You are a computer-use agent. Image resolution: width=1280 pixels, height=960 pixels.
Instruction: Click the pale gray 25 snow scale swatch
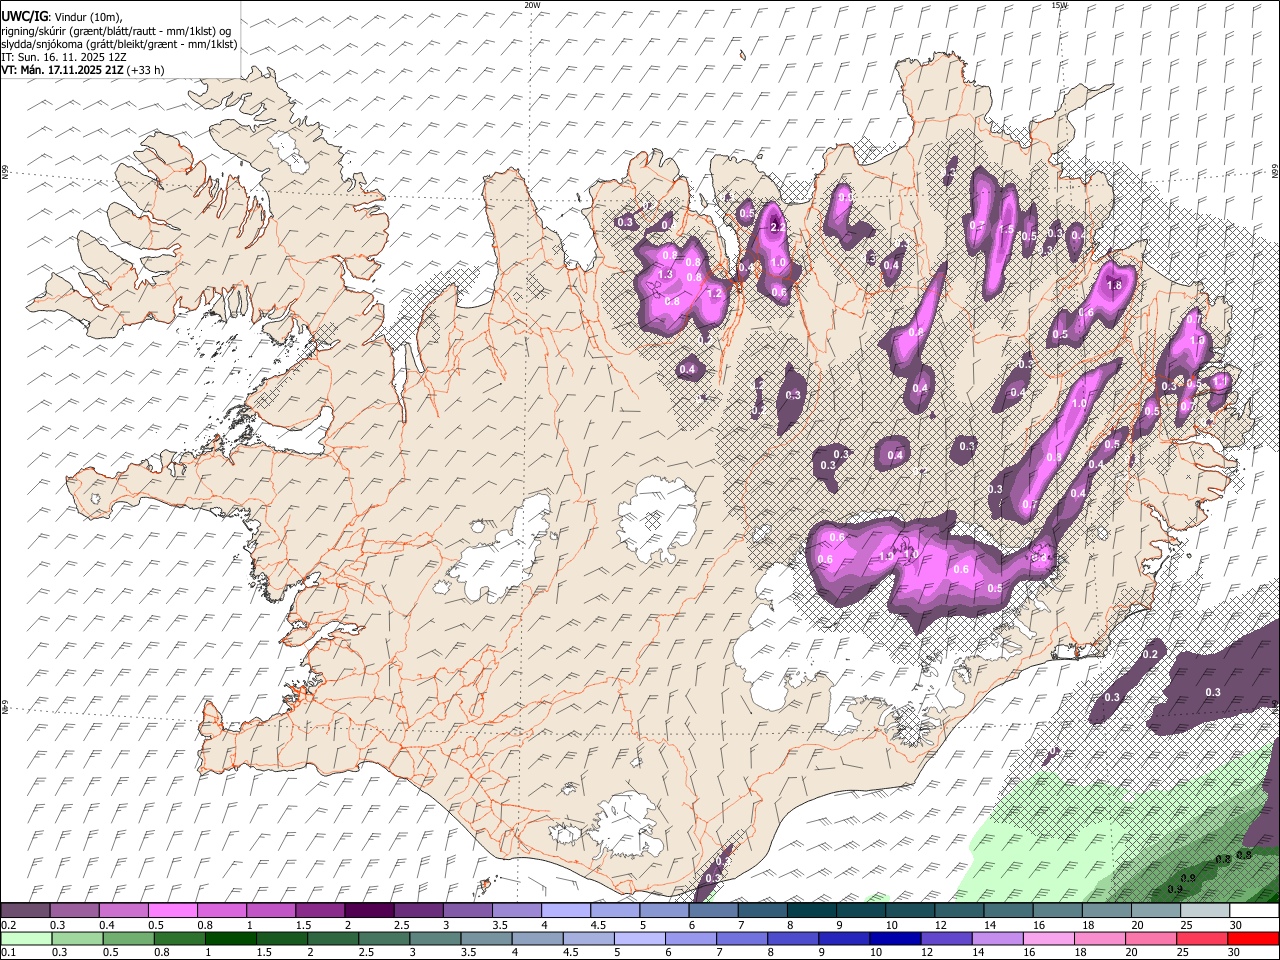coord(1206,911)
